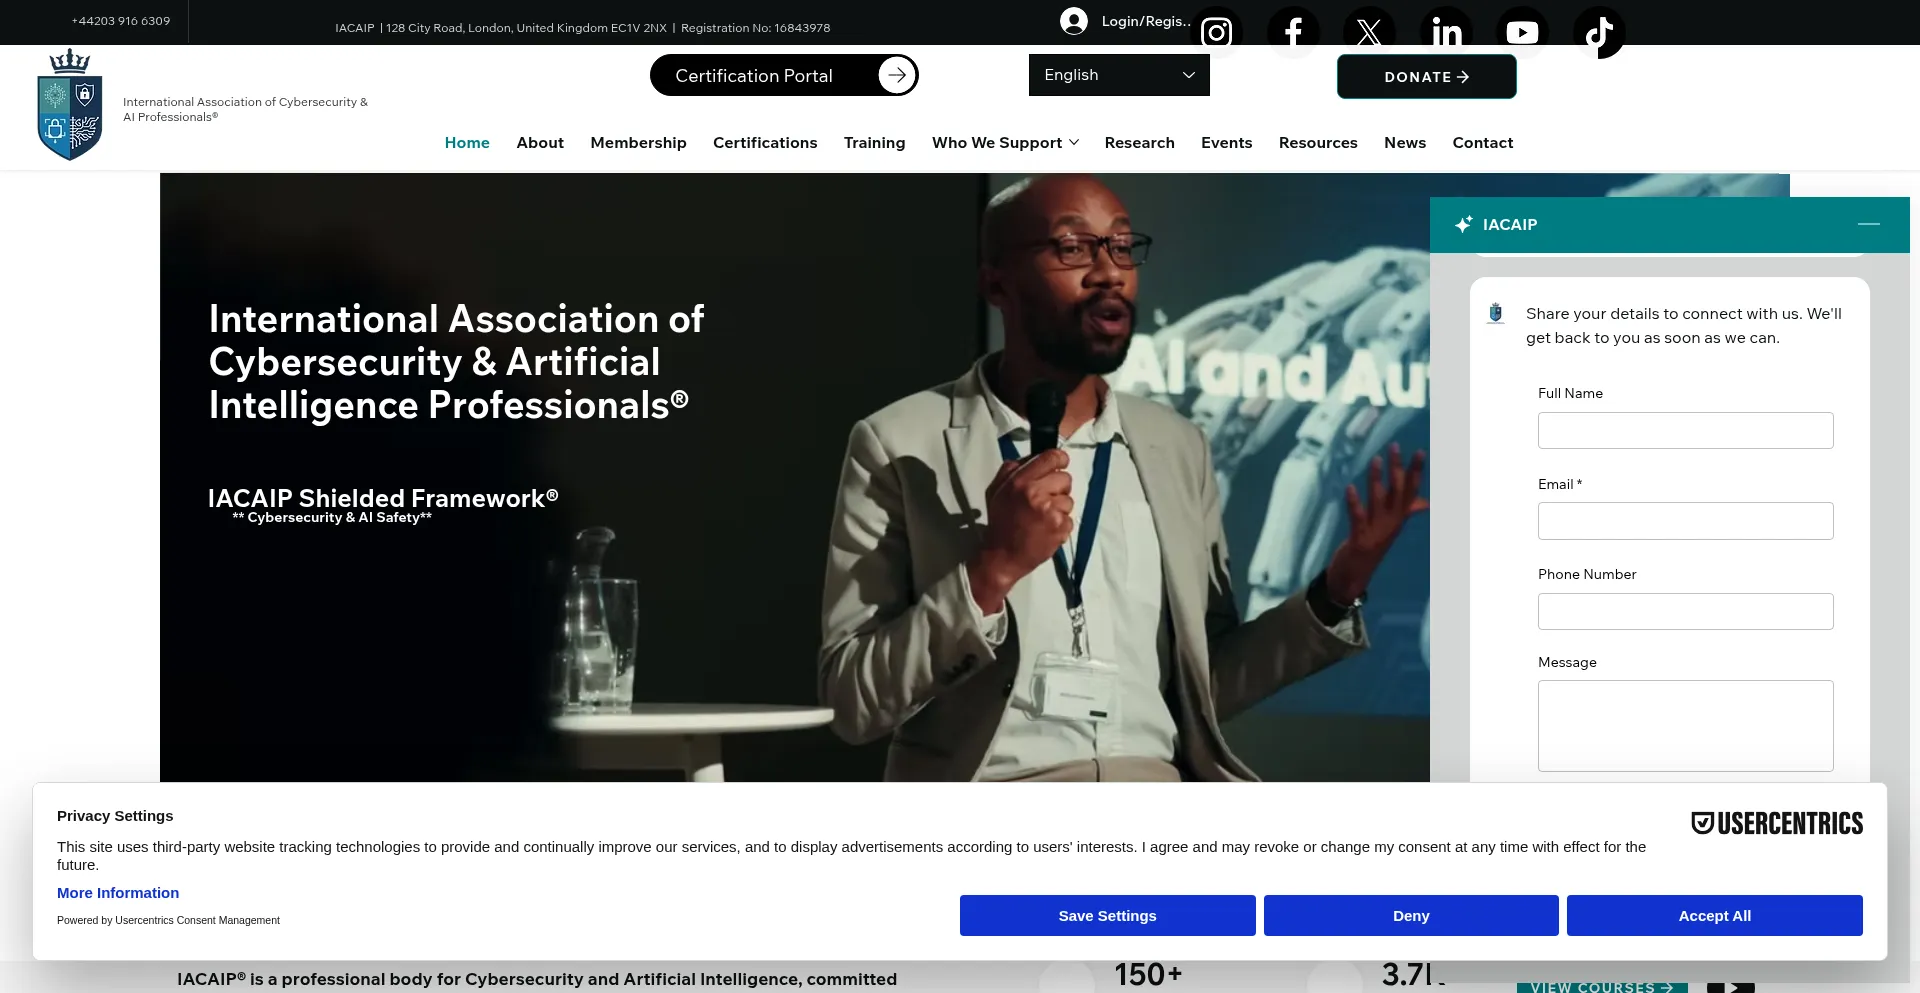
Task: Click Accept All in privacy banner
Action: point(1715,916)
